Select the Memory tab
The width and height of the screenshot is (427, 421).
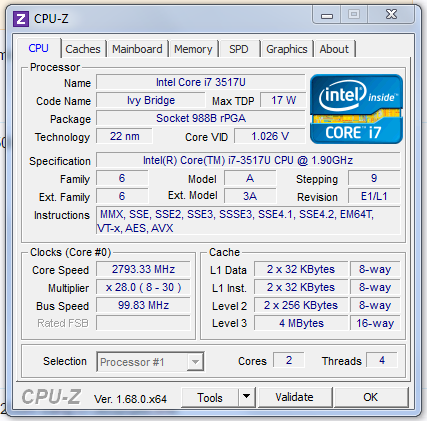pyautogui.click(x=193, y=49)
